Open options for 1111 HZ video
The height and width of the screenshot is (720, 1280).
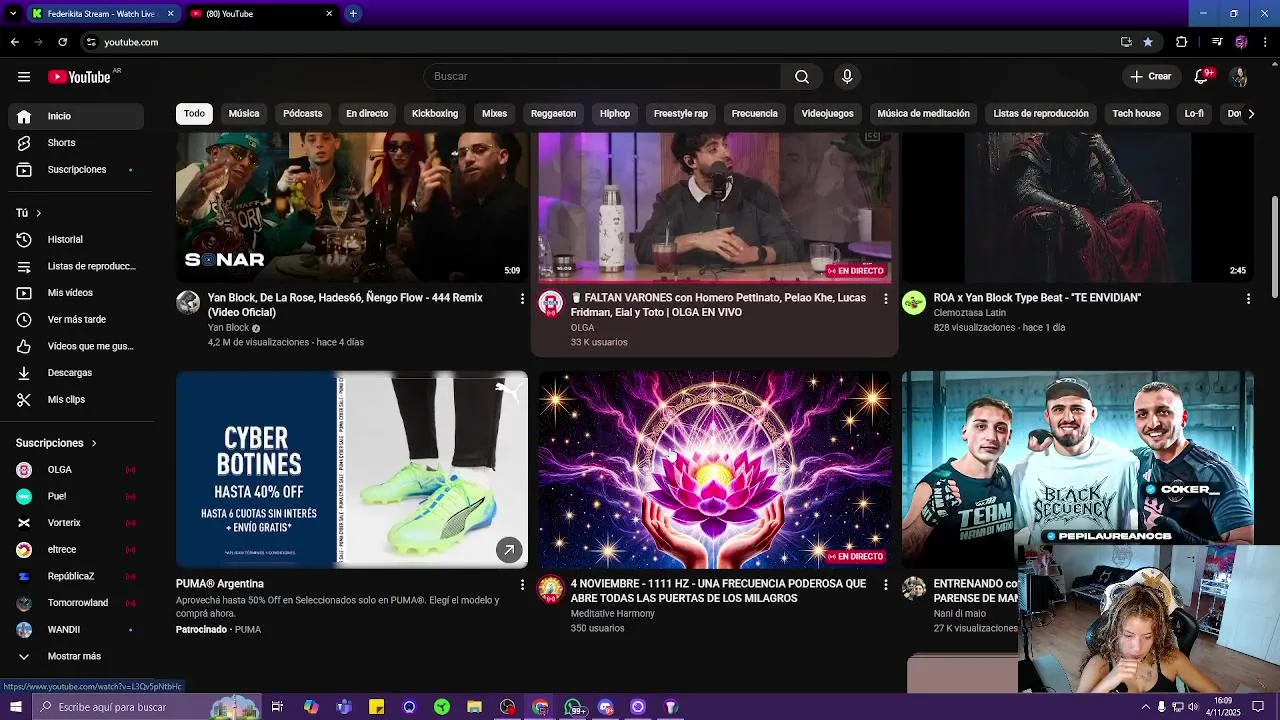(x=885, y=585)
